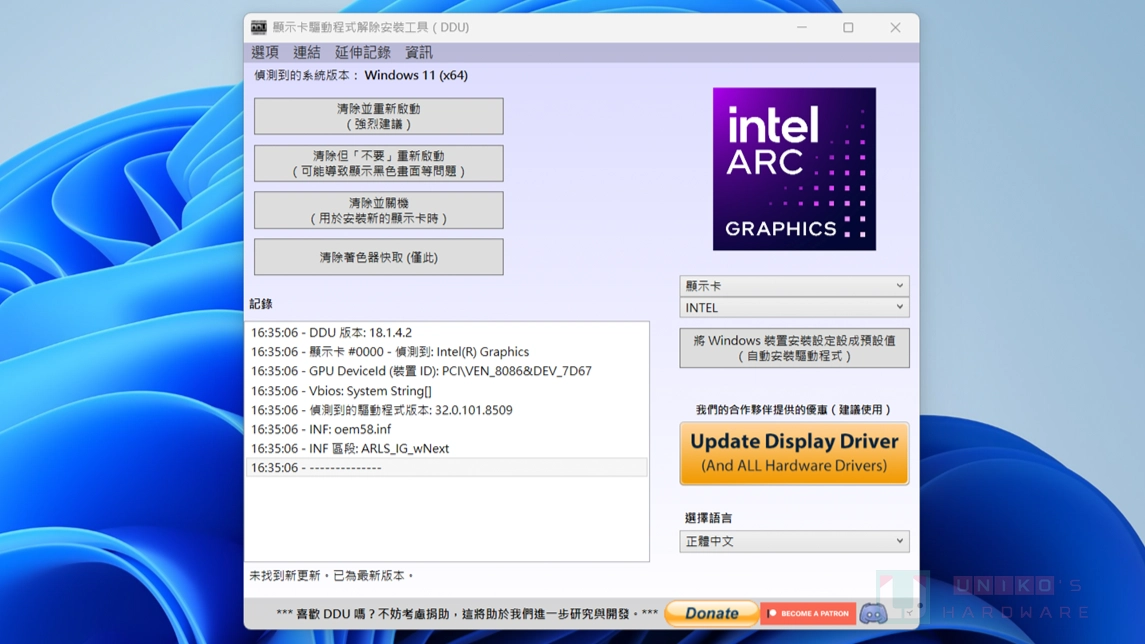This screenshot has width=1145, height=644.
Task: Select log row INF: oem58.inf
Action: point(447,429)
